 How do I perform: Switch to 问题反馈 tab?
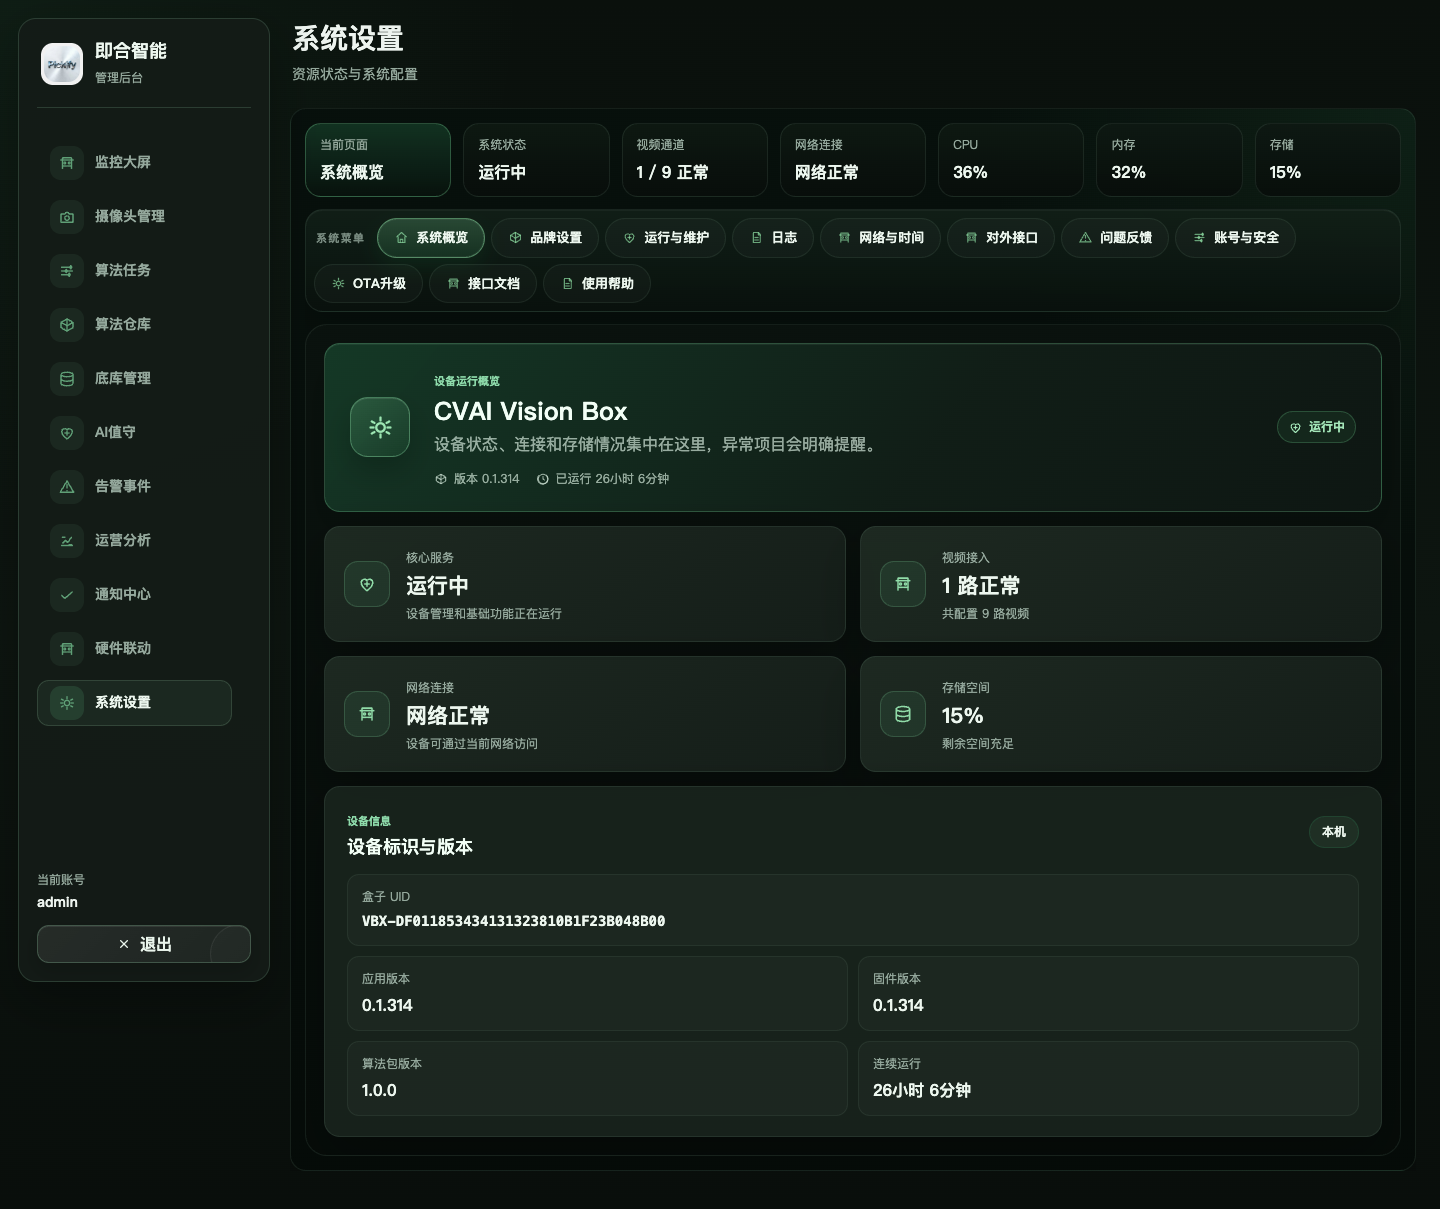click(x=1115, y=237)
